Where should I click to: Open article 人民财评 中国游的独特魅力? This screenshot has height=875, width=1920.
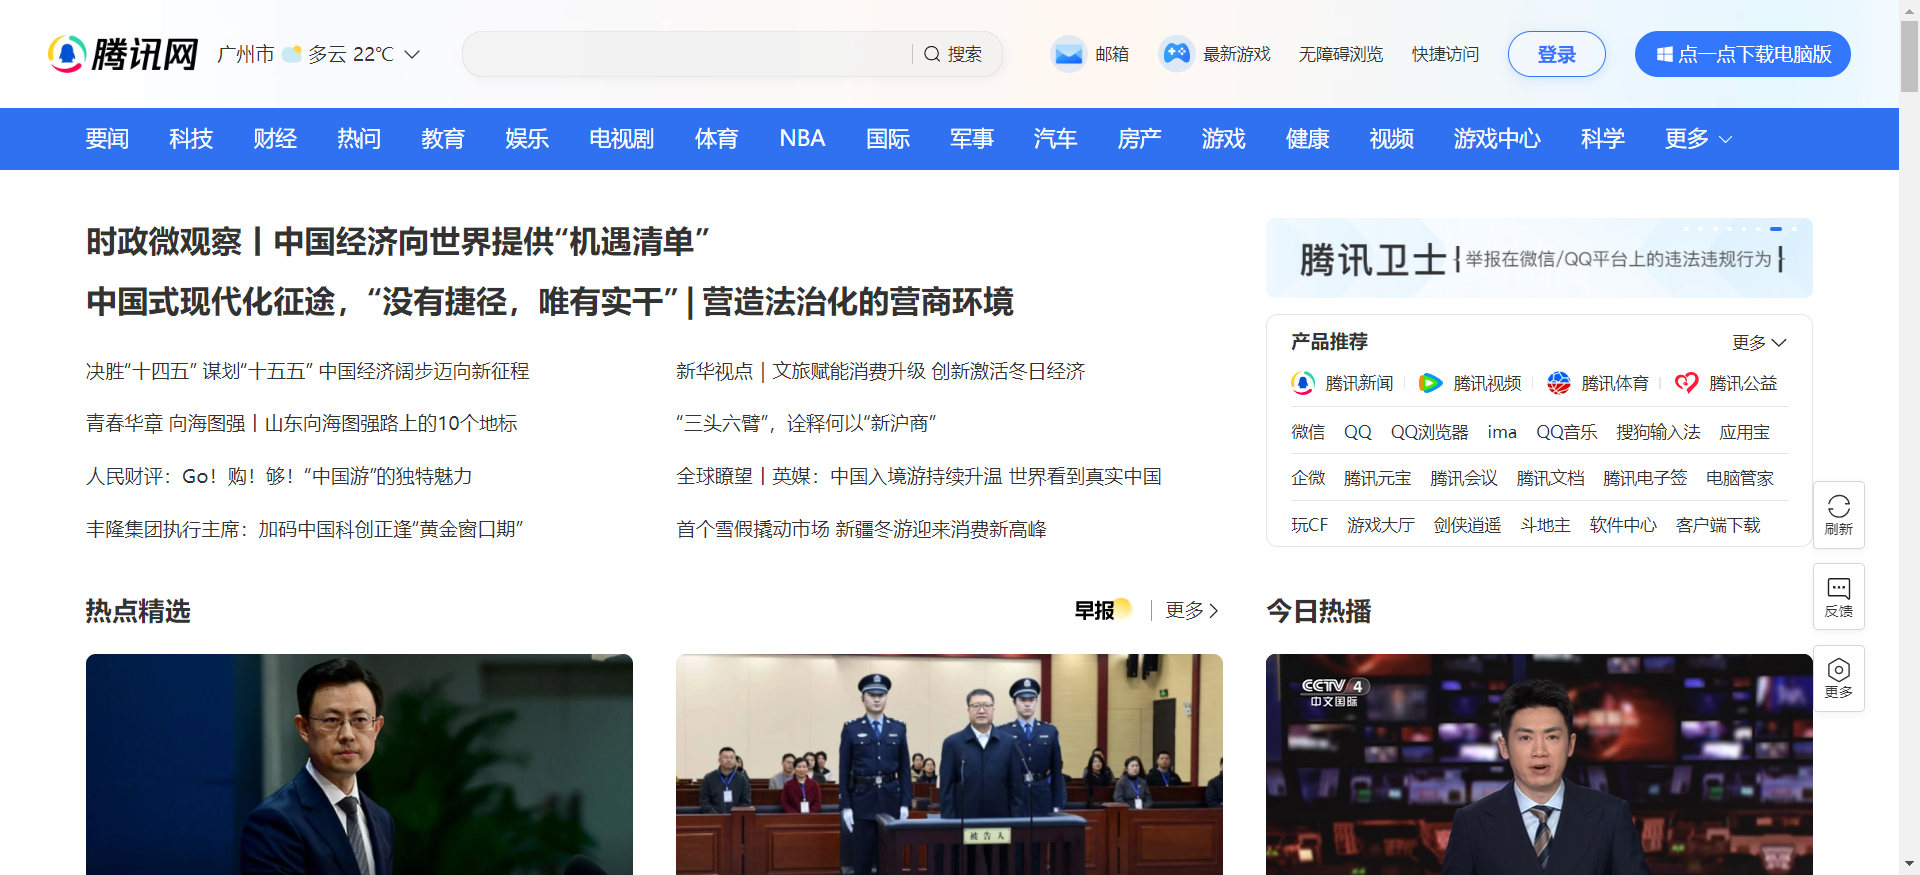coord(279,476)
